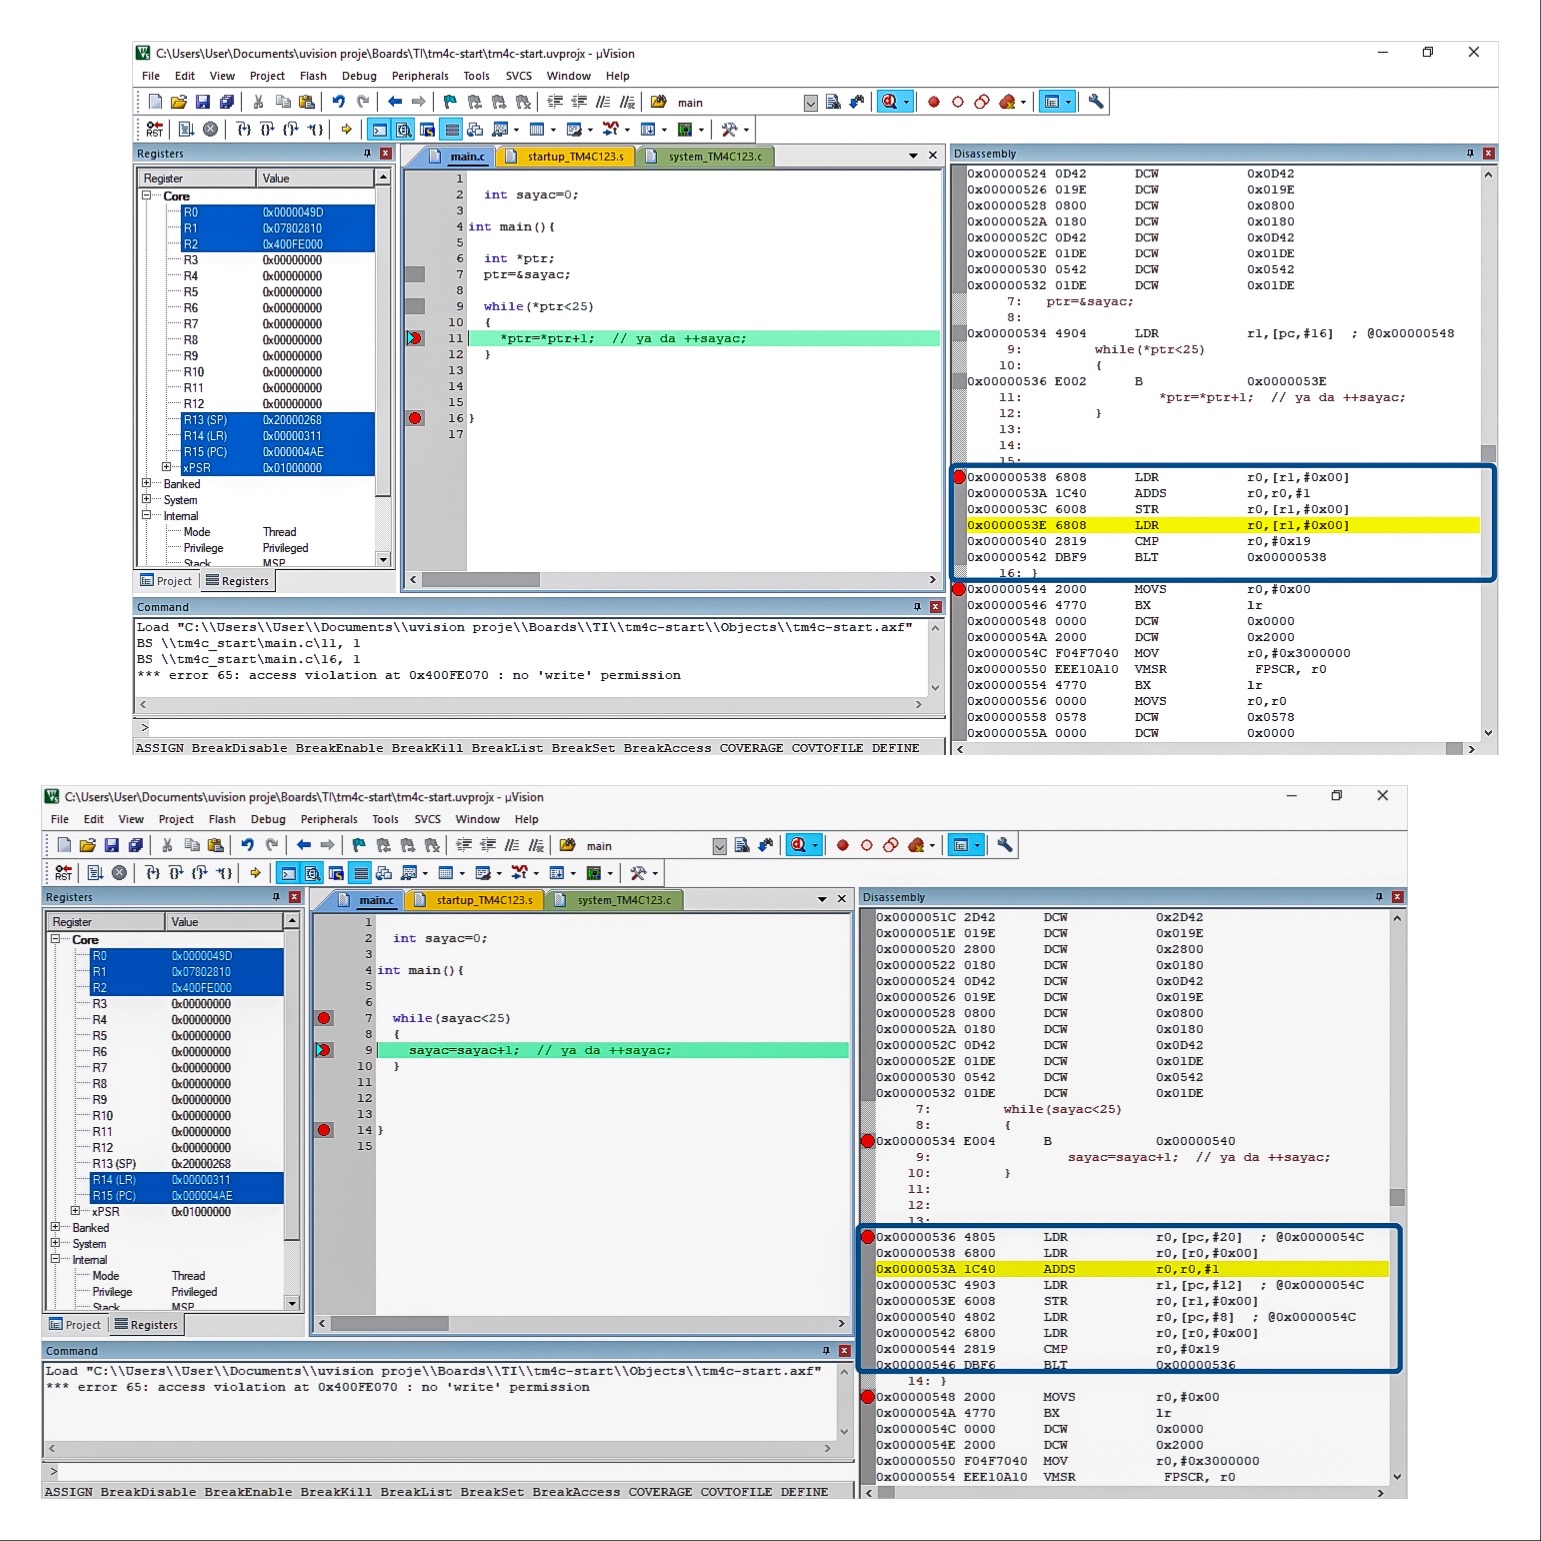Click the Save icon in bottom window toolbar
1541x1541 pixels.
click(111, 846)
